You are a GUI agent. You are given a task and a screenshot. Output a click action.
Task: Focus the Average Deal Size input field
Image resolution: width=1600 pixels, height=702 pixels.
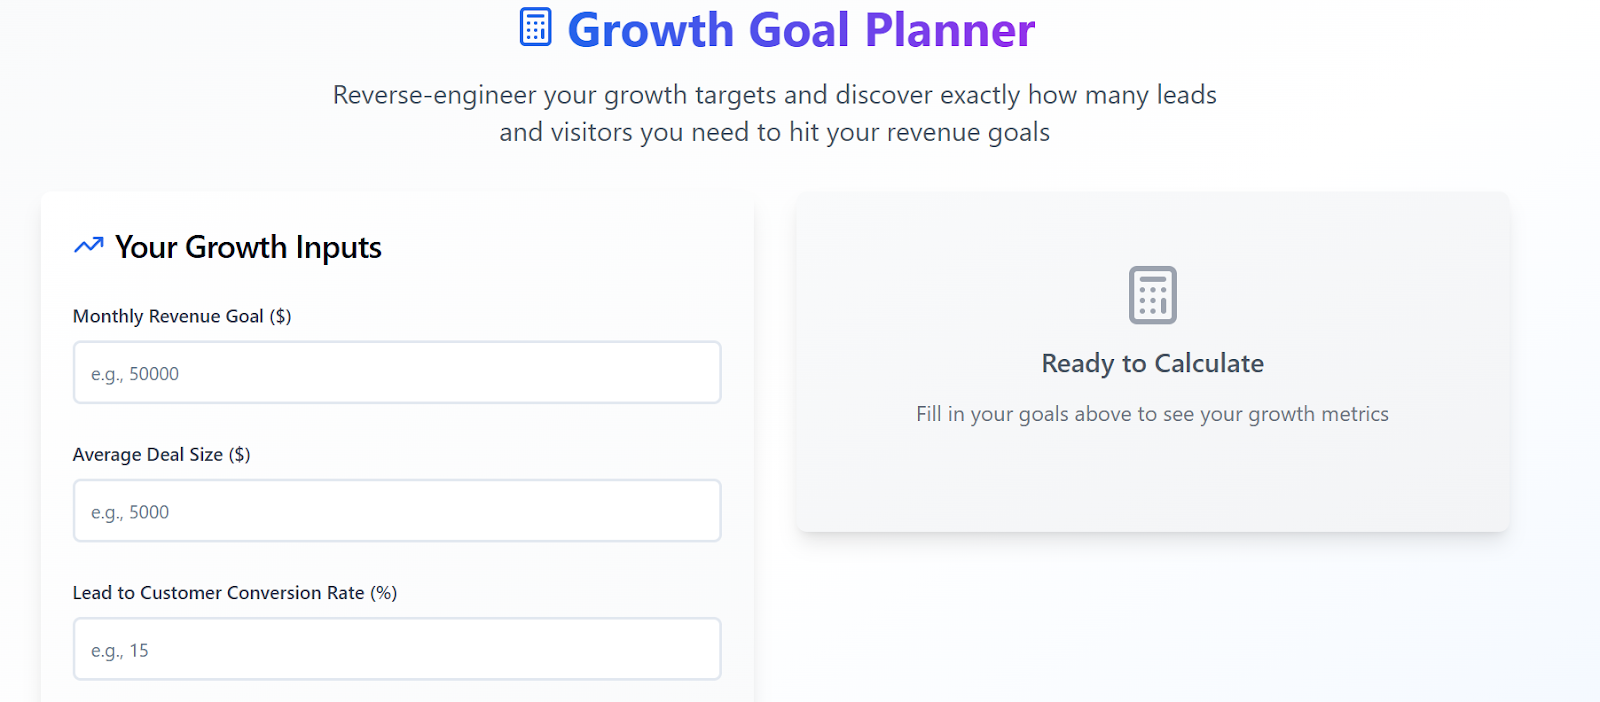(397, 511)
